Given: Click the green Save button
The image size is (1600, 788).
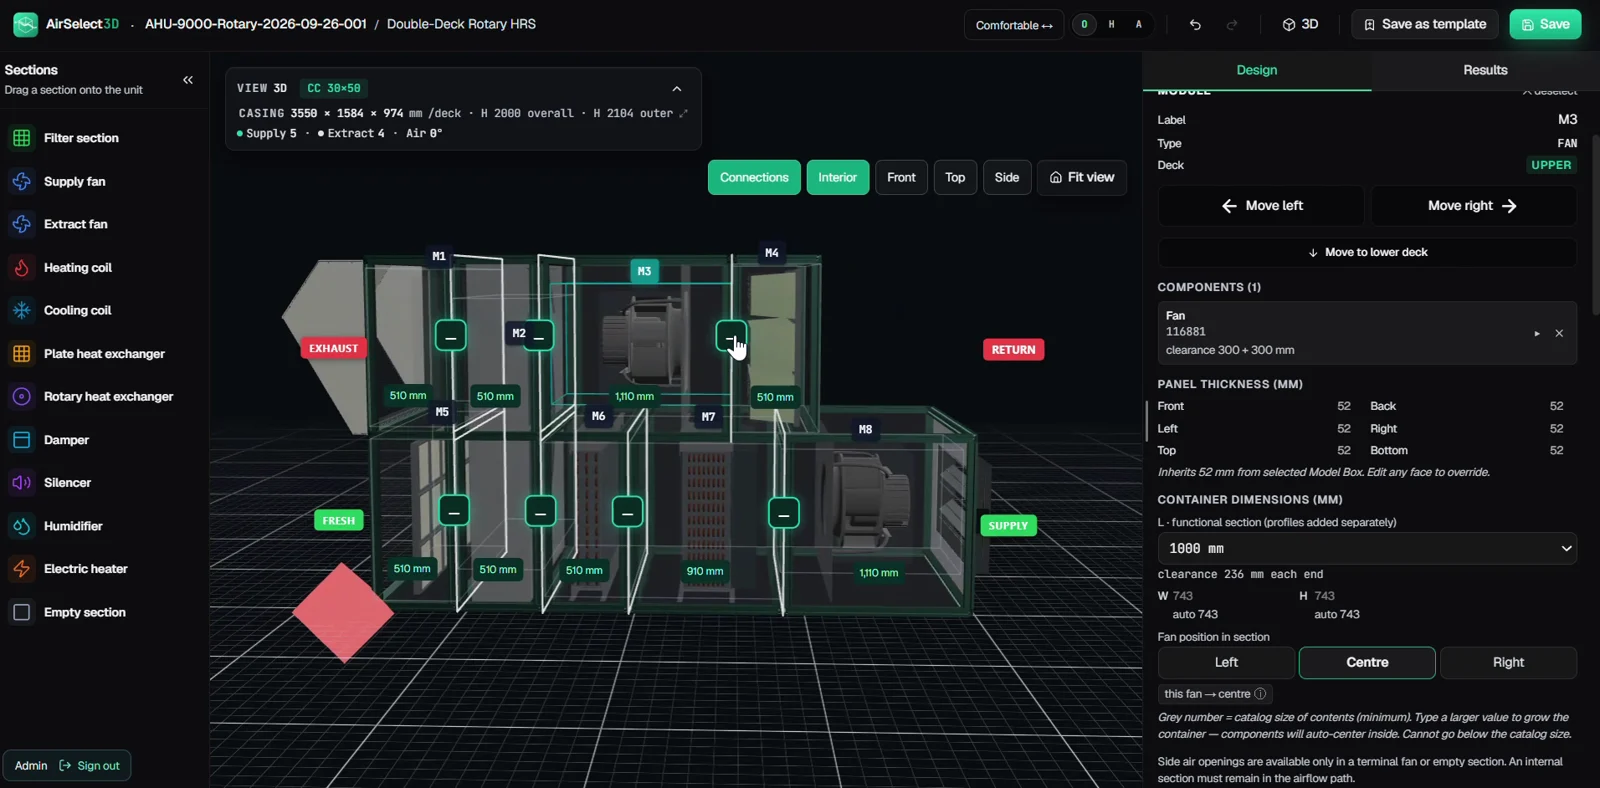Looking at the screenshot, I should pyautogui.click(x=1545, y=24).
